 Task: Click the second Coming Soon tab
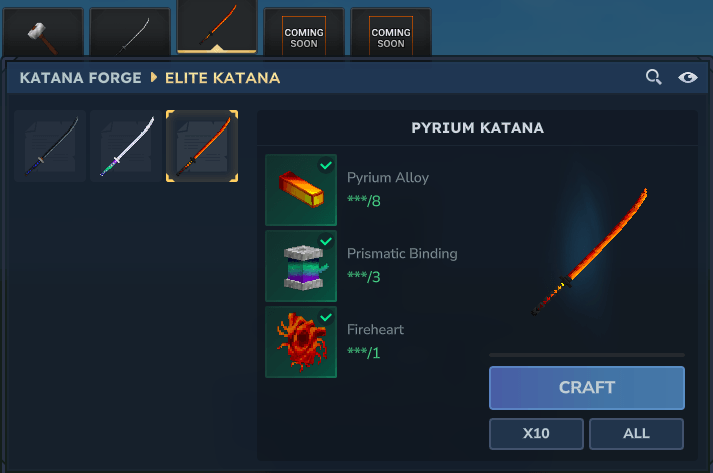point(391,33)
